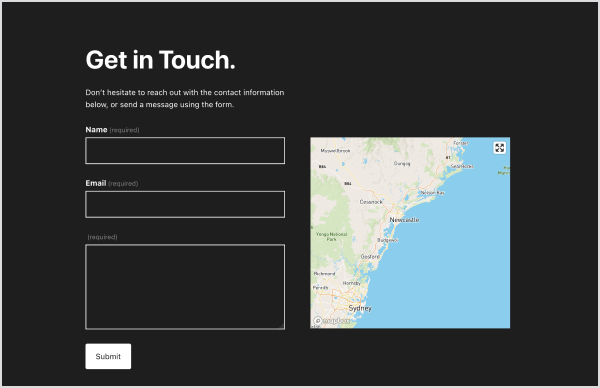Click Cessnock on the map
The image size is (600, 388).
[x=371, y=202]
